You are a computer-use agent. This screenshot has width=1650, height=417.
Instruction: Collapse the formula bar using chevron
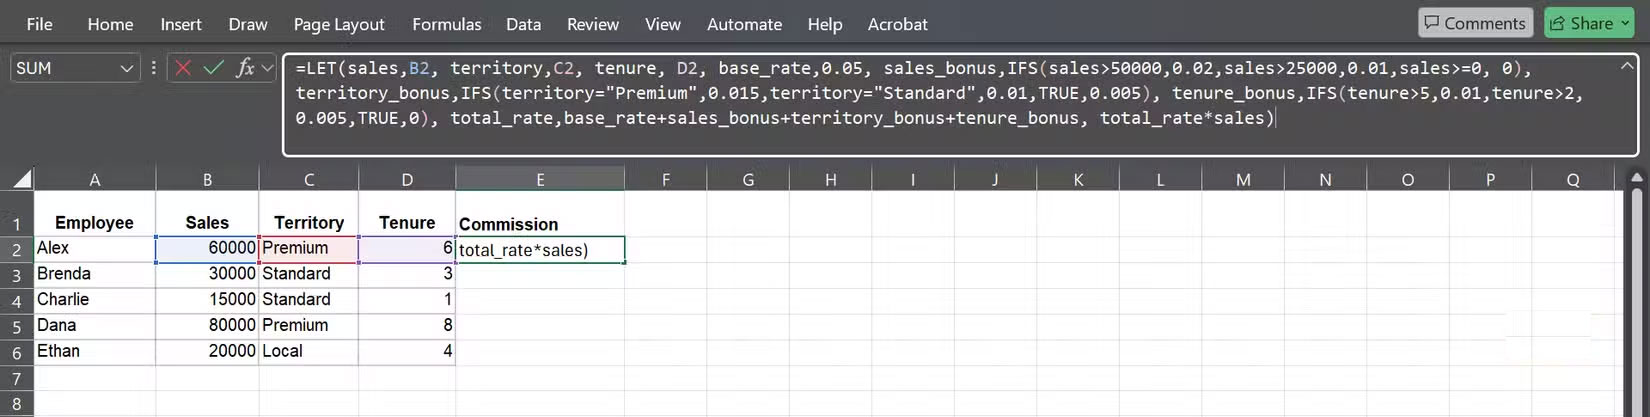(1626, 66)
